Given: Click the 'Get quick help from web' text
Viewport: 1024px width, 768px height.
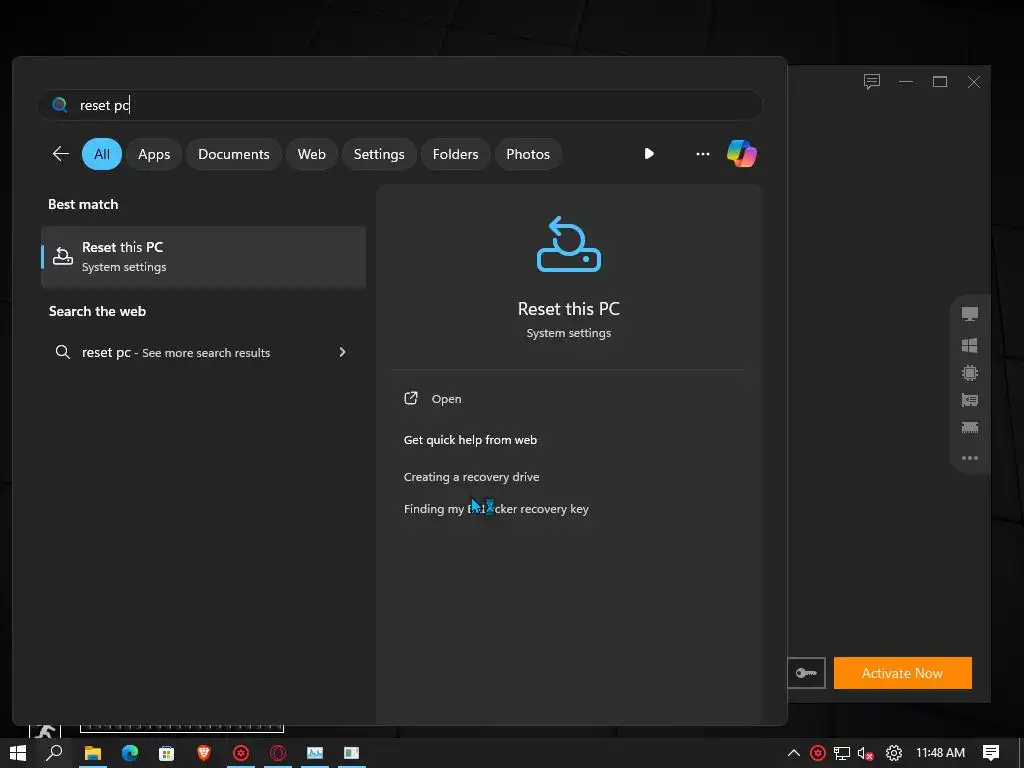Looking at the screenshot, I should (x=470, y=440).
